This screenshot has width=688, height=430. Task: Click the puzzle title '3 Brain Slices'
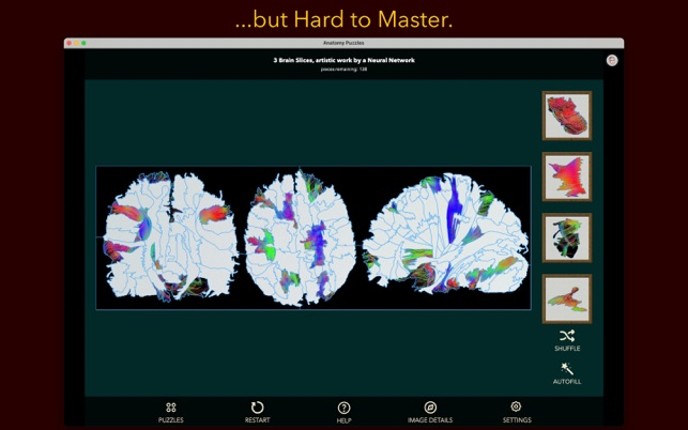point(344,60)
